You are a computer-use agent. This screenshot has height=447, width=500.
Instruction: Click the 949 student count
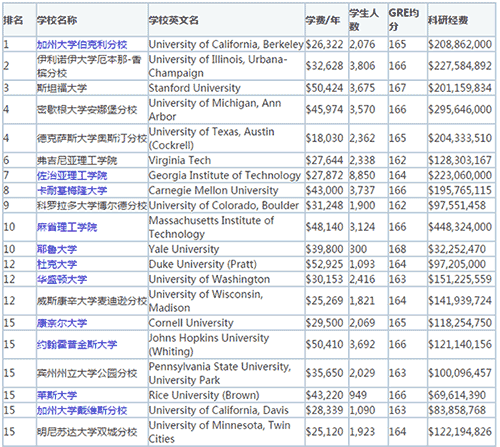[x=358, y=395]
